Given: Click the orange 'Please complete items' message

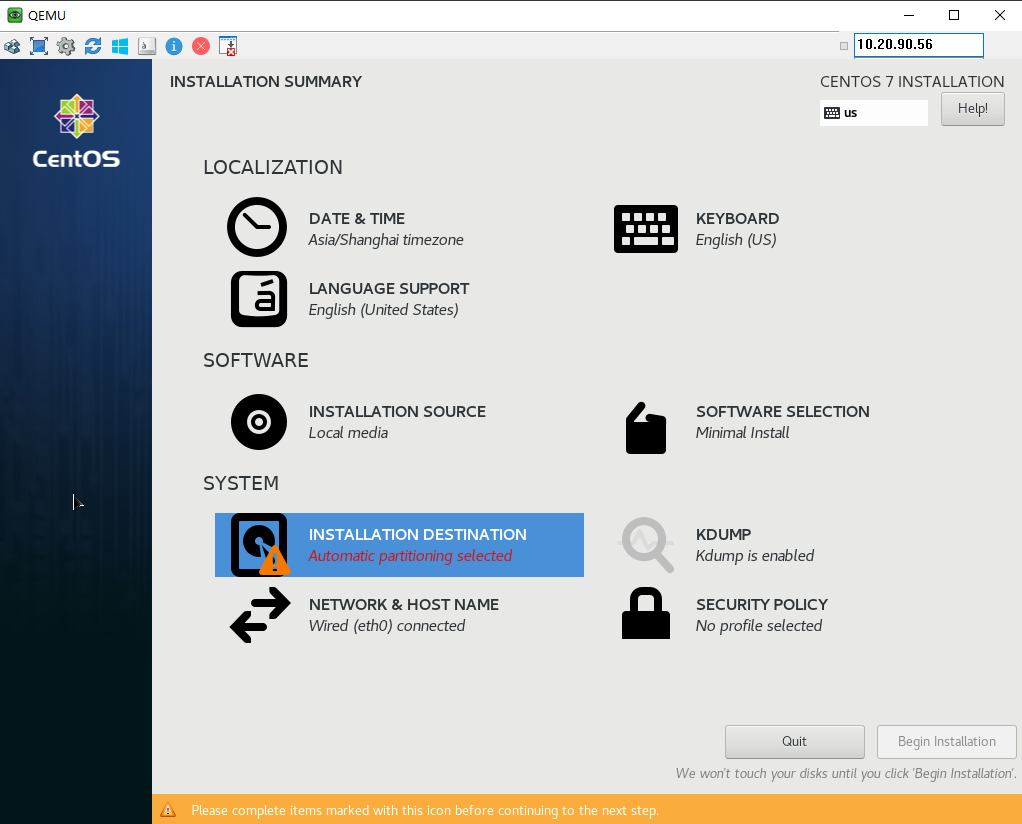Looking at the screenshot, I should click(x=425, y=810).
